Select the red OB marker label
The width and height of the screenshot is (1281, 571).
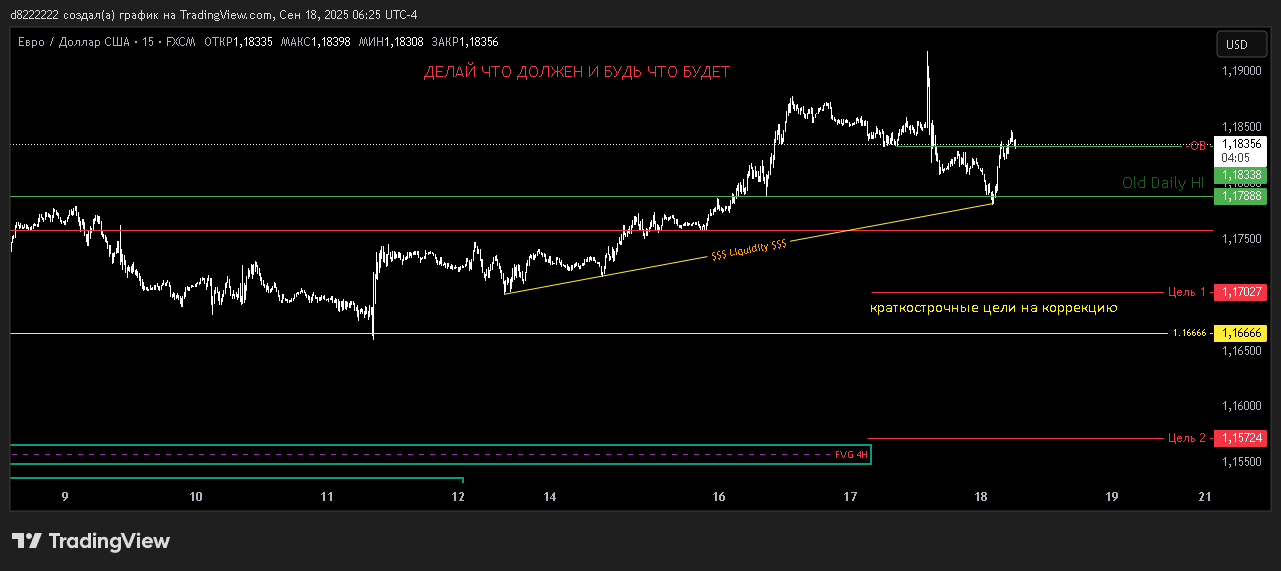point(1195,146)
